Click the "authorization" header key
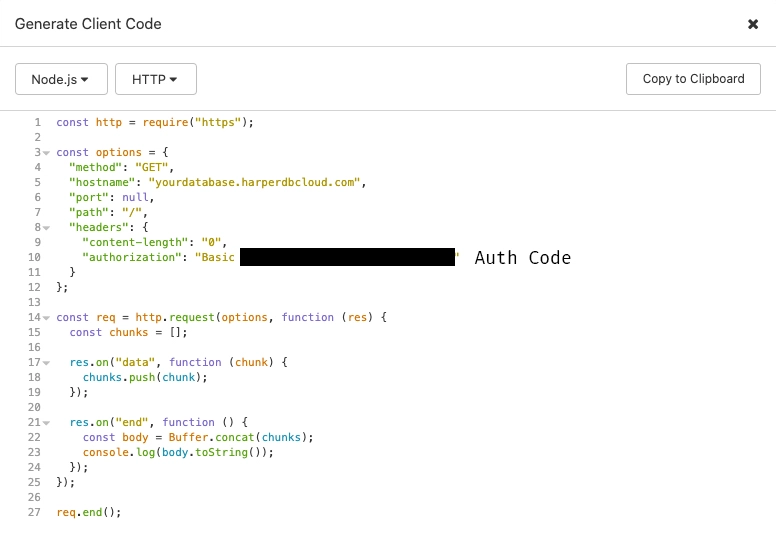Screen dimensions: 776x538 point(132,257)
